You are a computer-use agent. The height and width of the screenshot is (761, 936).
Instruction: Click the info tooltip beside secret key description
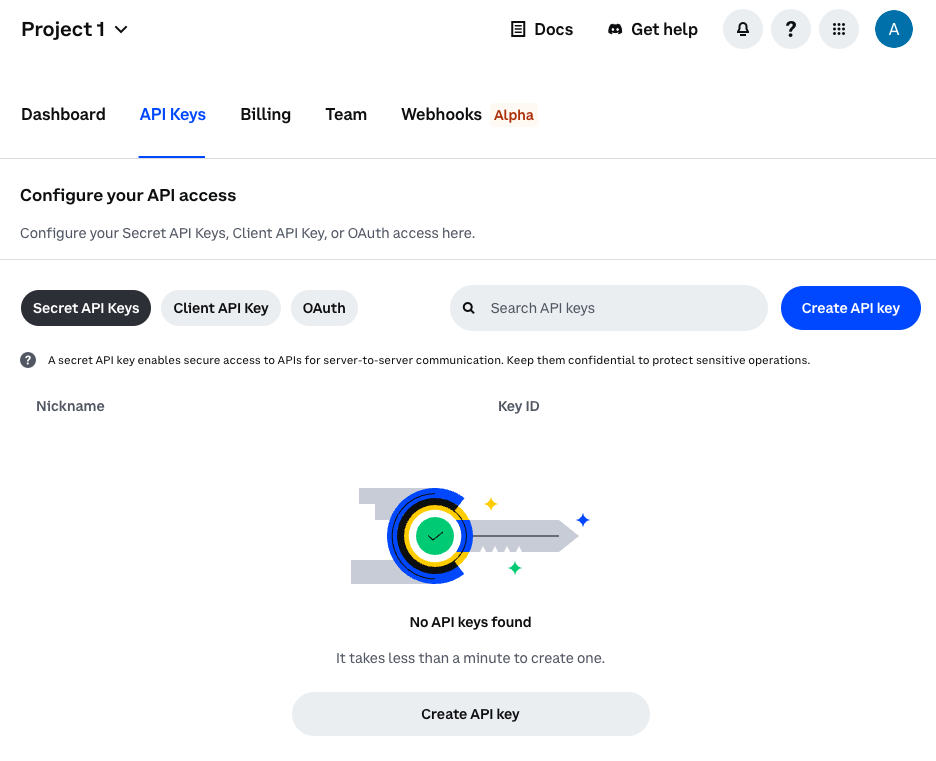click(x=27, y=359)
